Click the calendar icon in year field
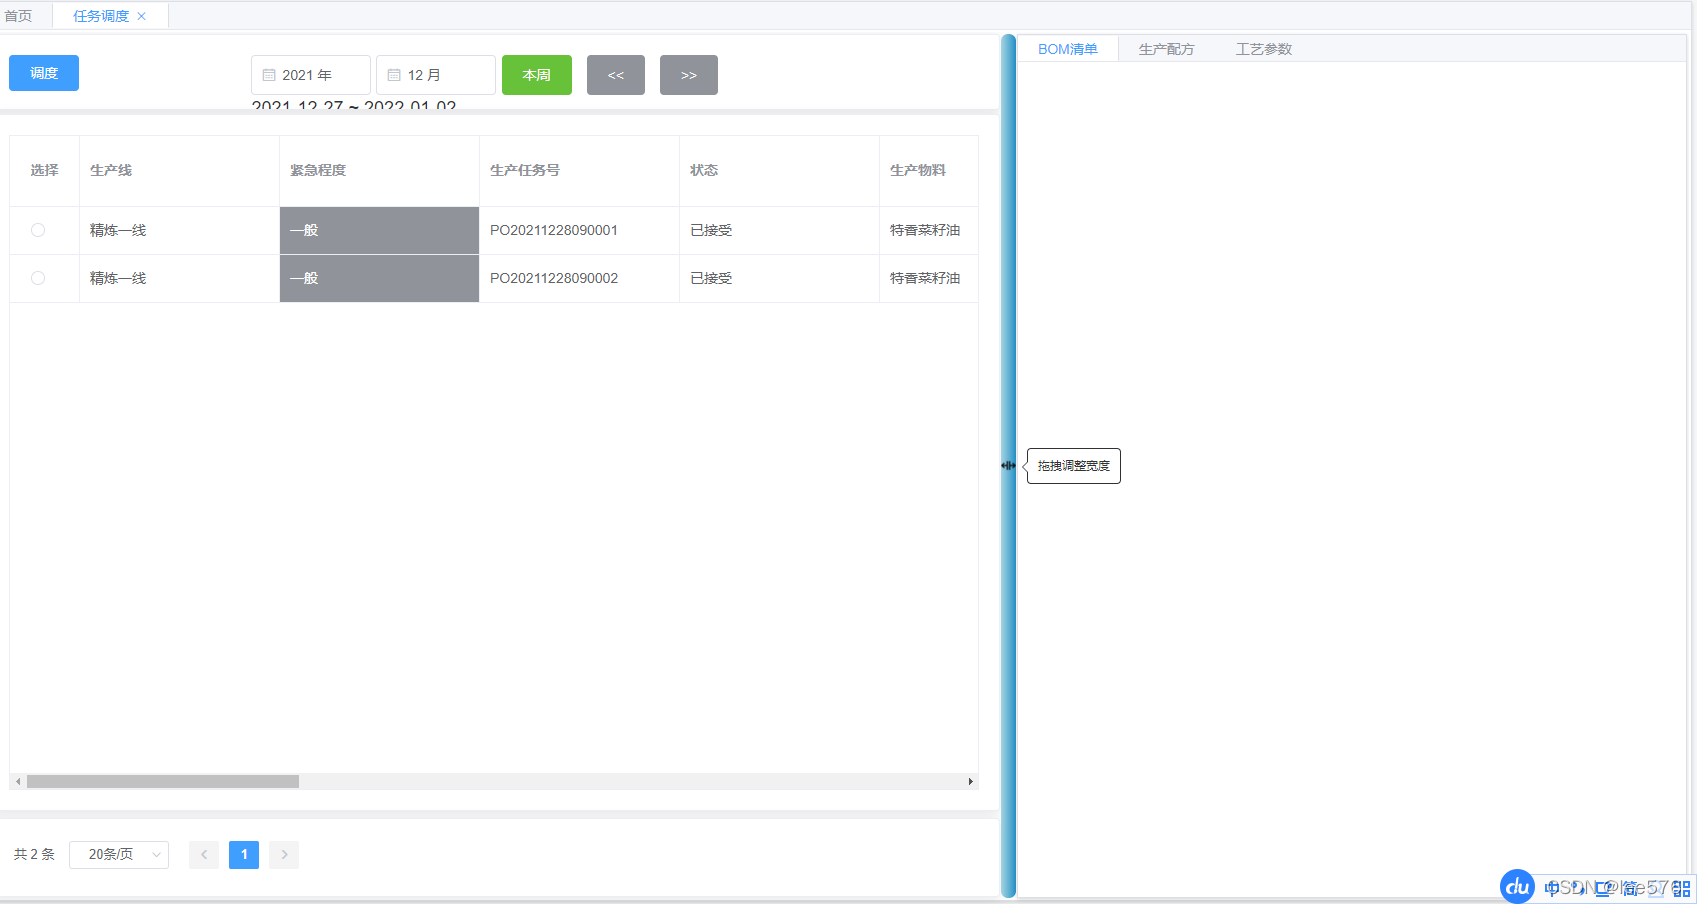The width and height of the screenshot is (1697, 904). 269,75
